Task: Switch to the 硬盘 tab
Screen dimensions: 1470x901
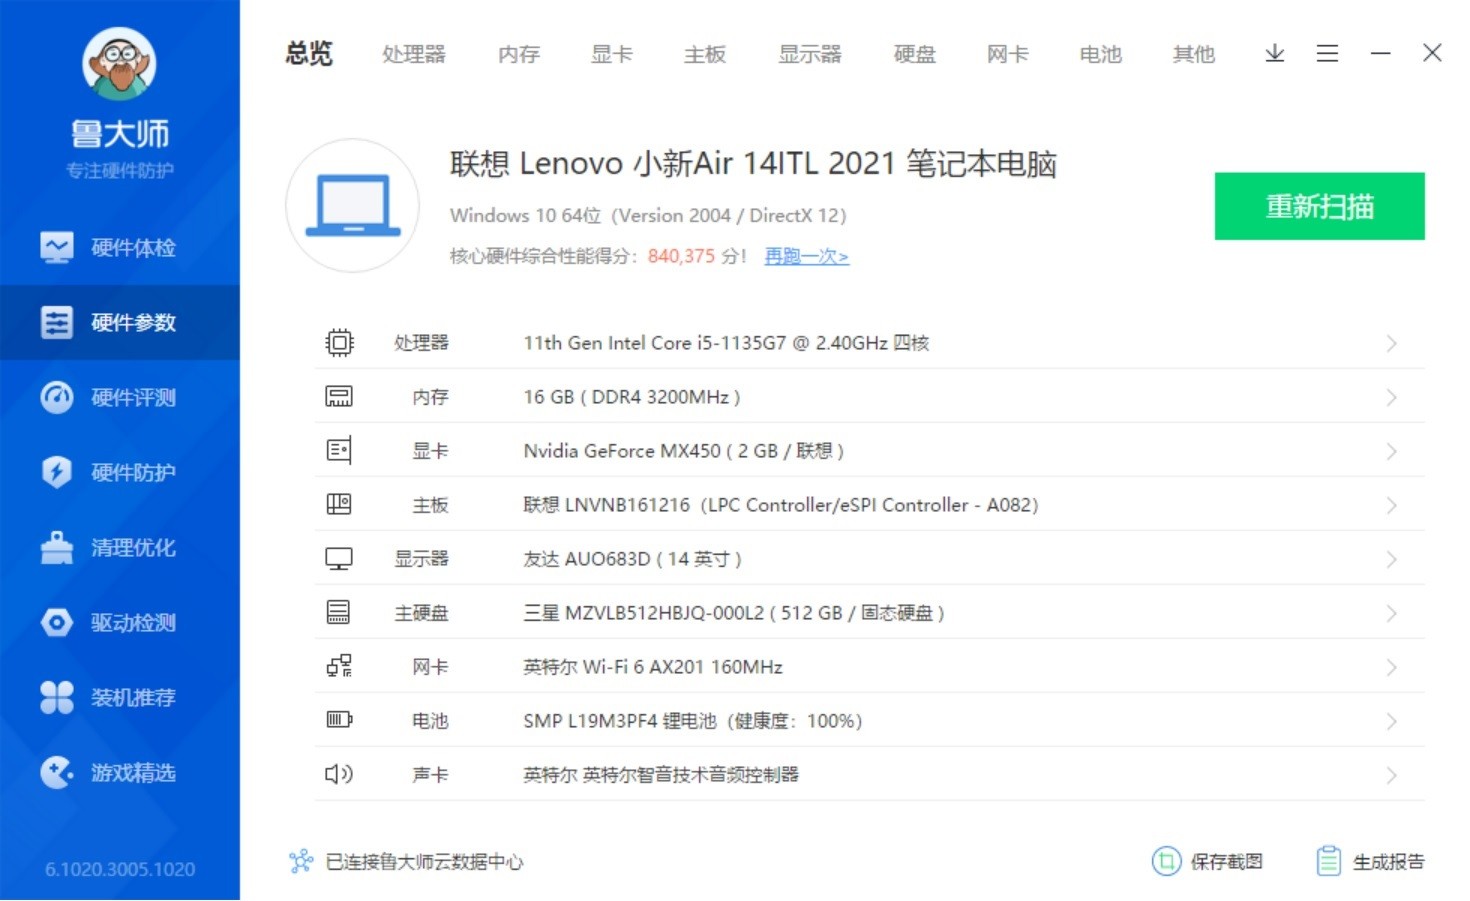Action: pos(915,54)
